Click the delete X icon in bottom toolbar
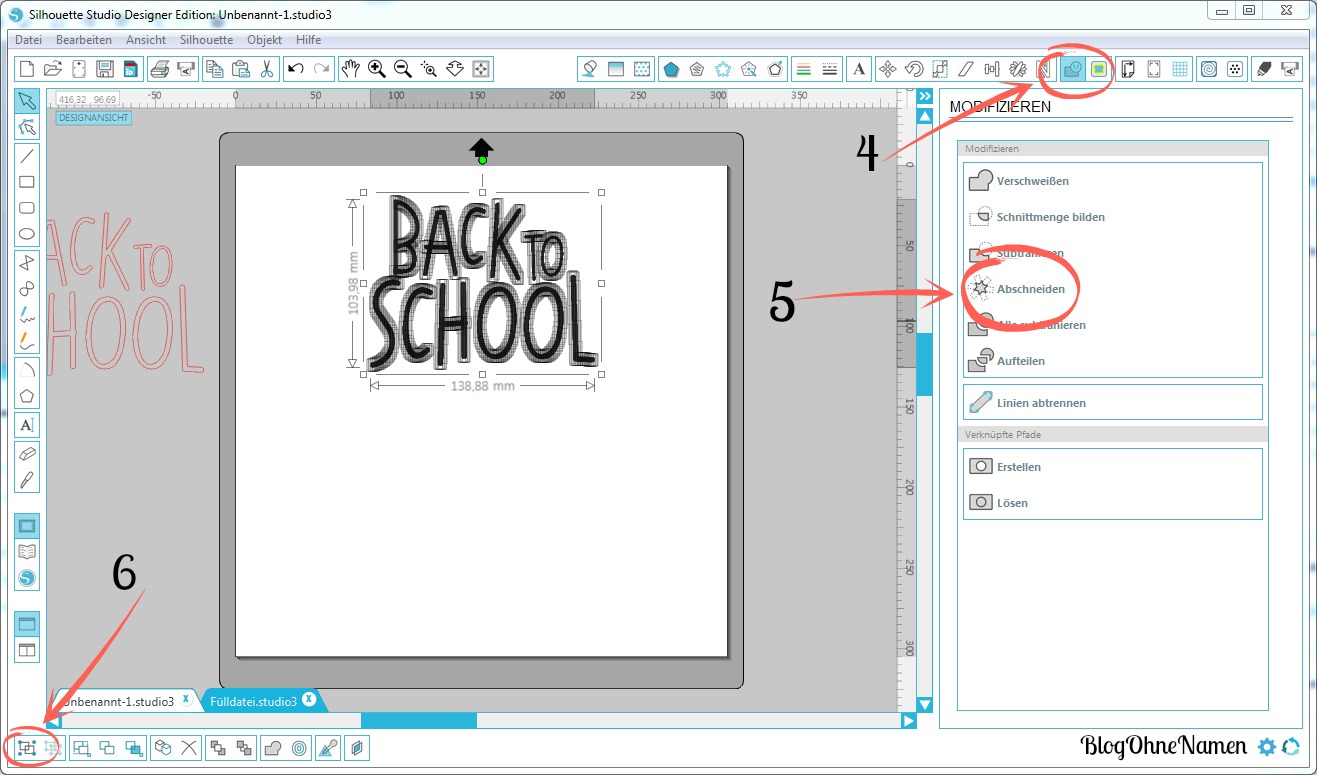 [x=188, y=747]
